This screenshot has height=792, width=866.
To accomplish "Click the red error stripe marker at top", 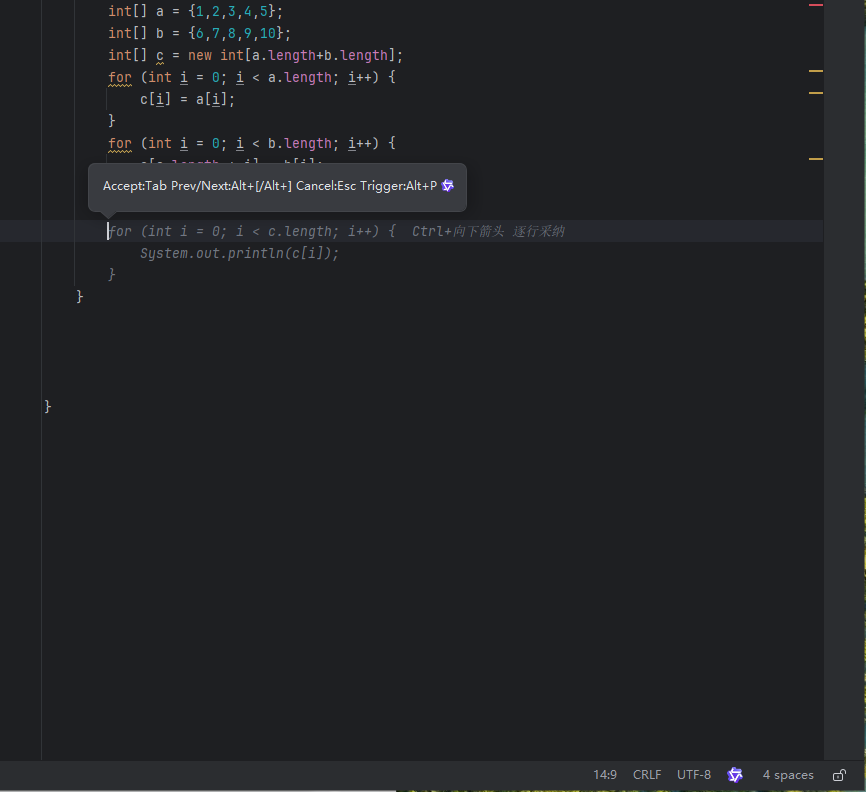I will pos(816,5).
